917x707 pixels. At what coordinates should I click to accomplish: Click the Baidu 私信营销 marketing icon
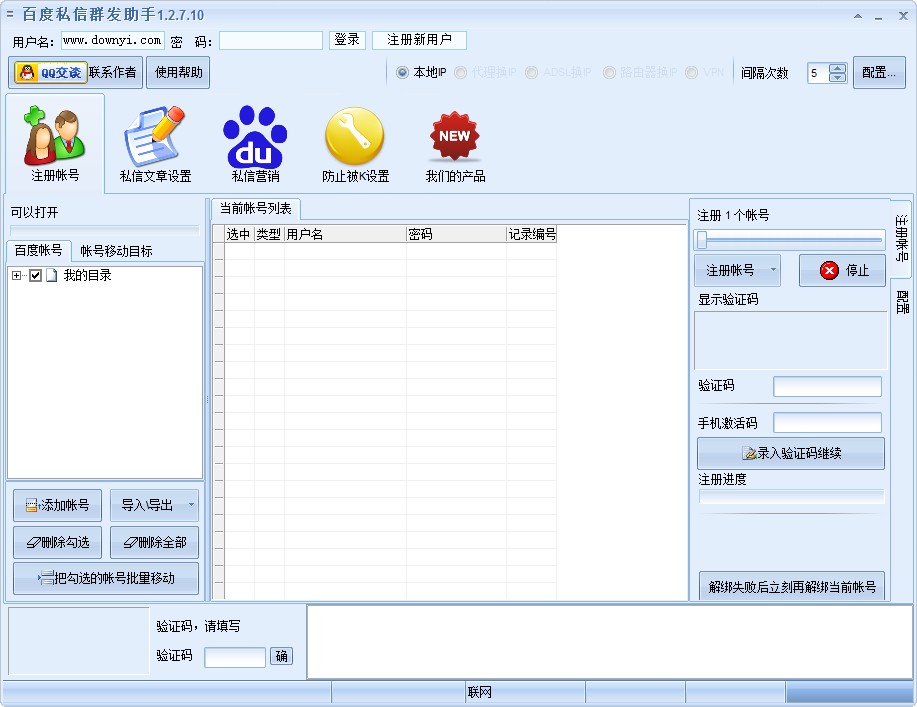pyautogui.click(x=253, y=140)
